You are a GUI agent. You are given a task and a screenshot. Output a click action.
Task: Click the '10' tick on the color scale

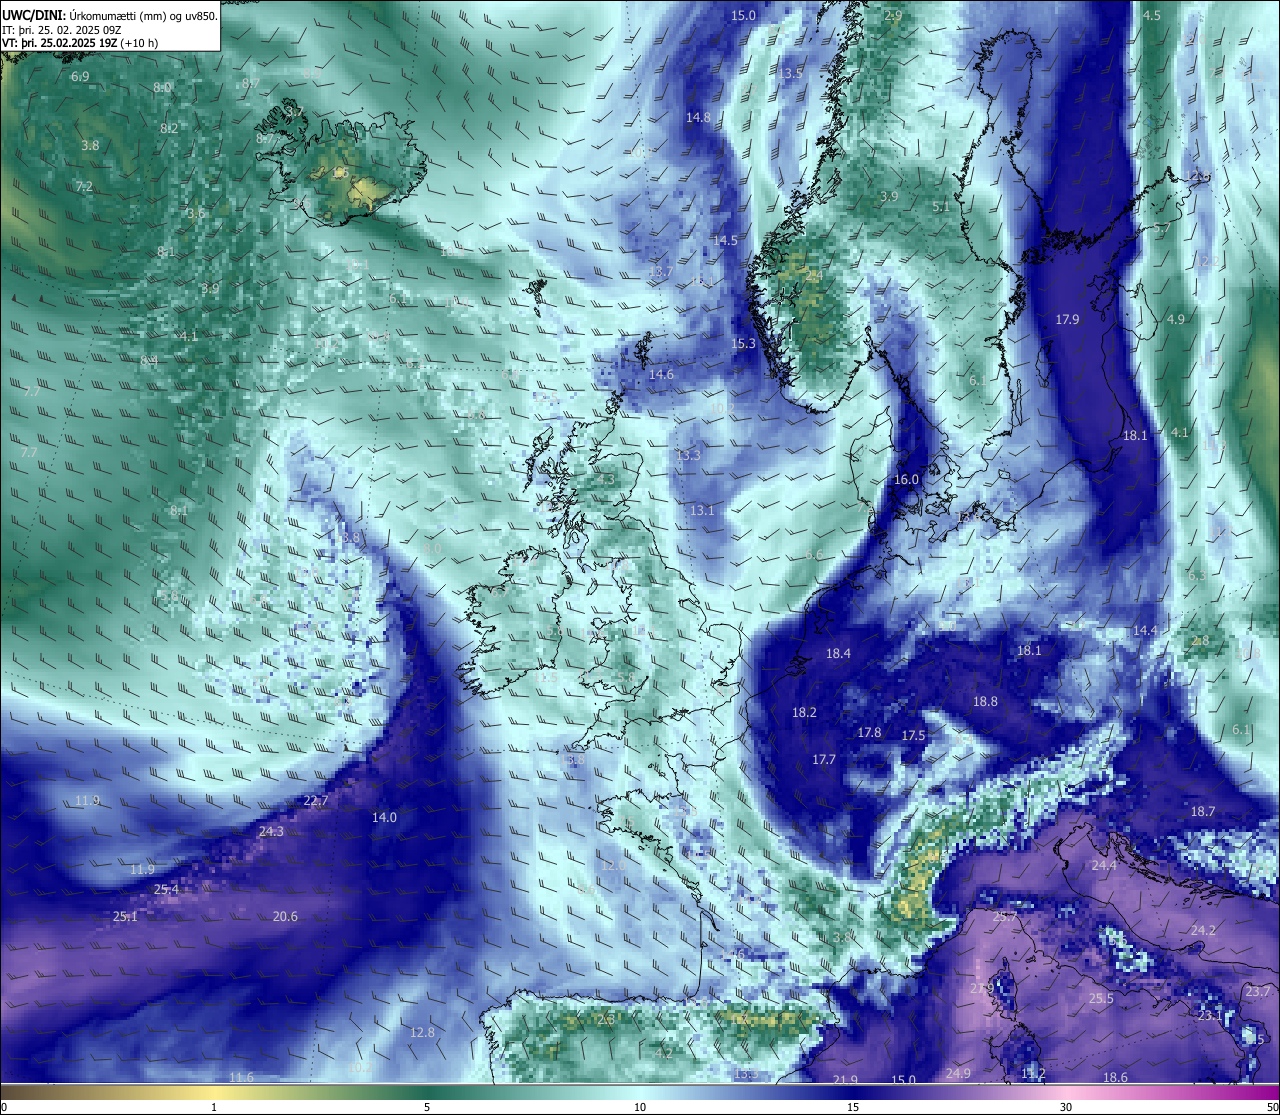[640, 1107]
